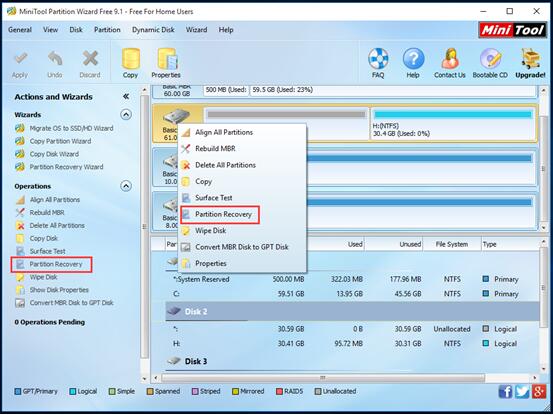Select the H:(NTFS) partition block
Viewport: 553px width, 415px height.
tap(453, 124)
